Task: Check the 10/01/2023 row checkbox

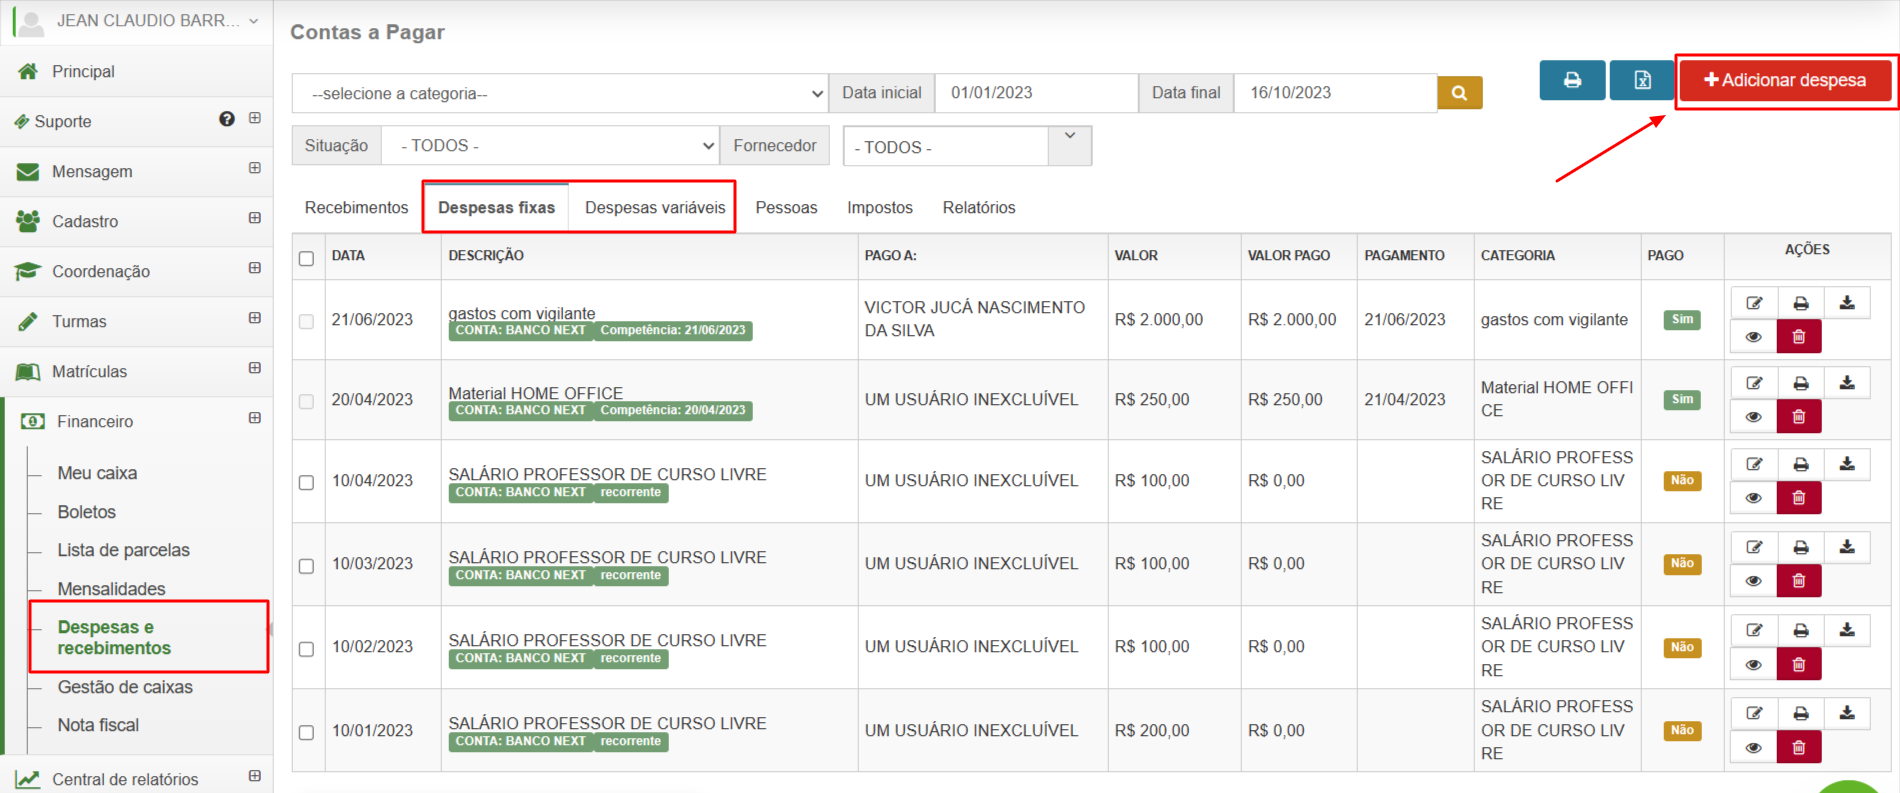Action: [x=306, y=732]
